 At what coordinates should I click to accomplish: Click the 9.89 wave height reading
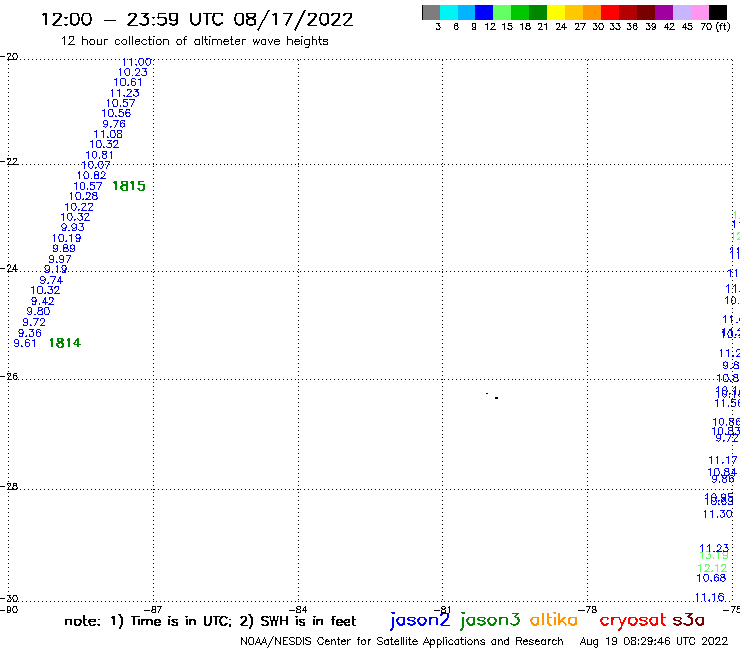[64, 249]
